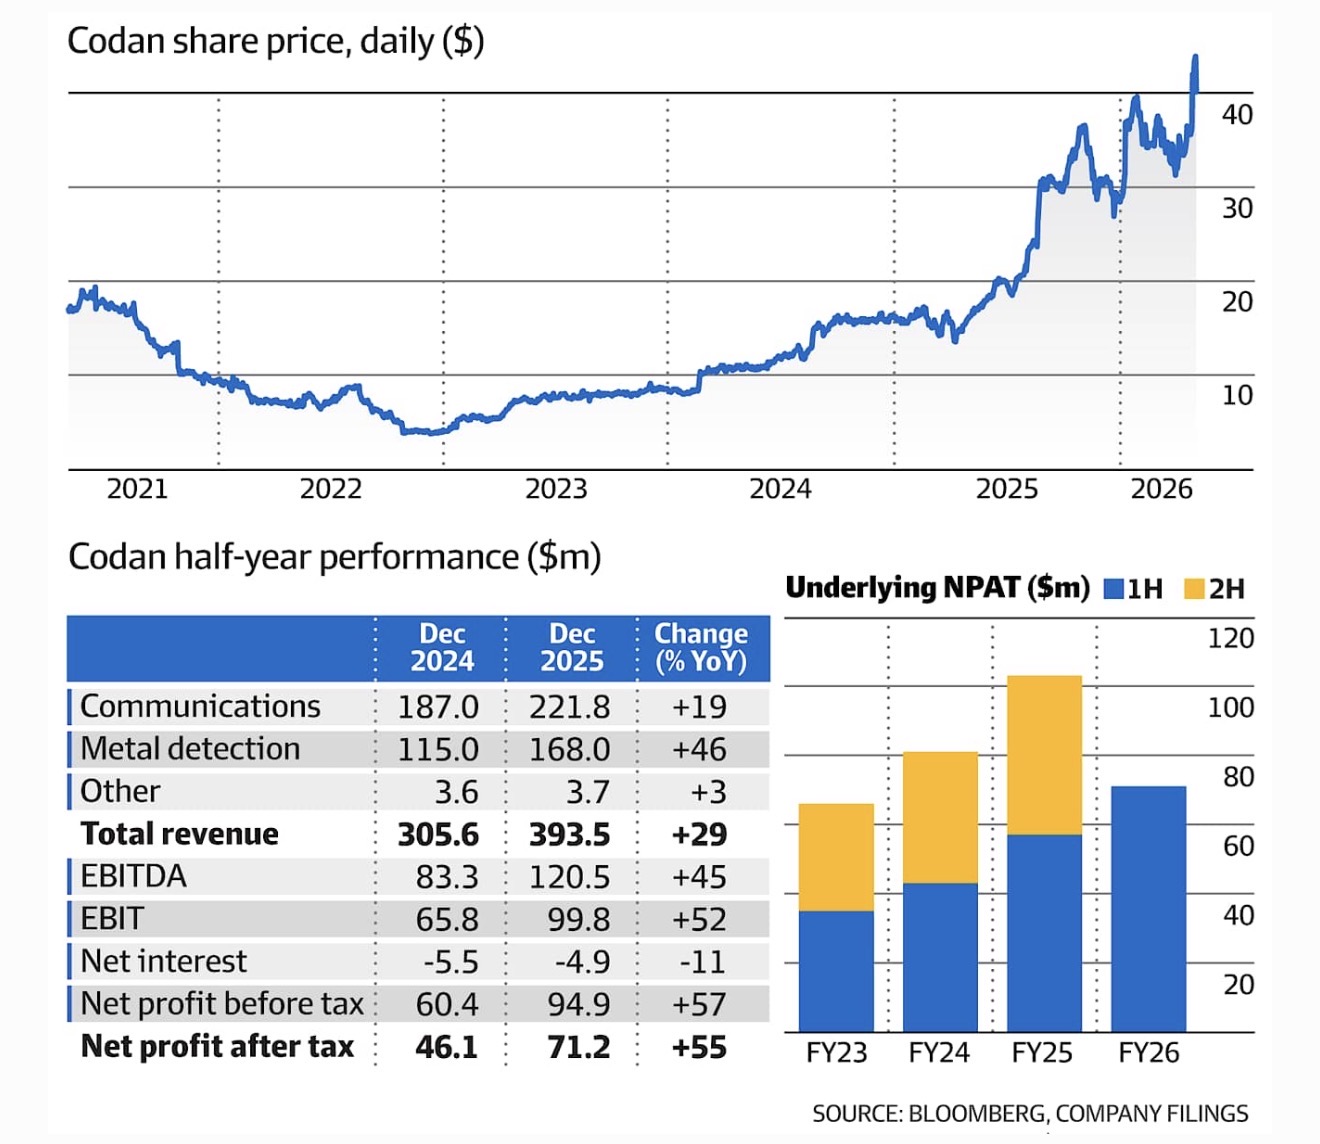Click the FY26 label under the NPAT chart
The height and width of the screenshot is (1144, 1320).
point(1148,1052)
